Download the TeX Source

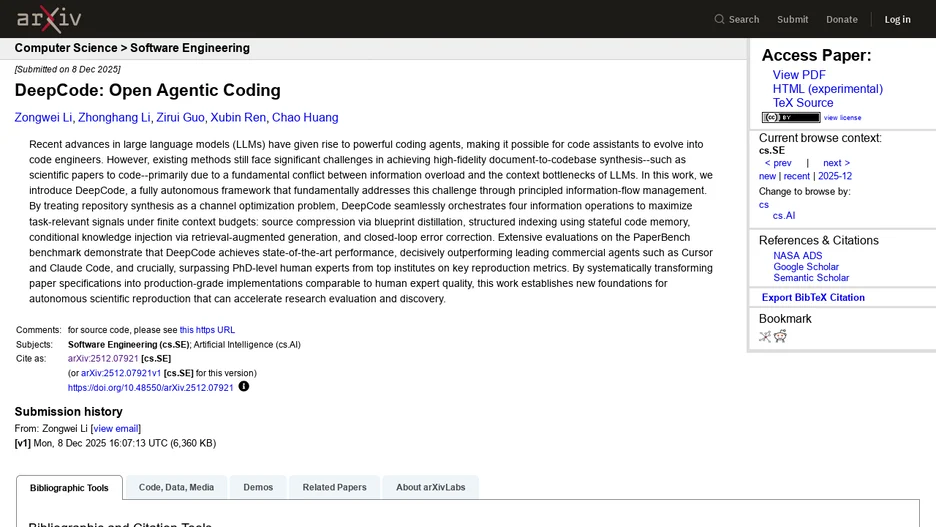click(x=803, y=103)
